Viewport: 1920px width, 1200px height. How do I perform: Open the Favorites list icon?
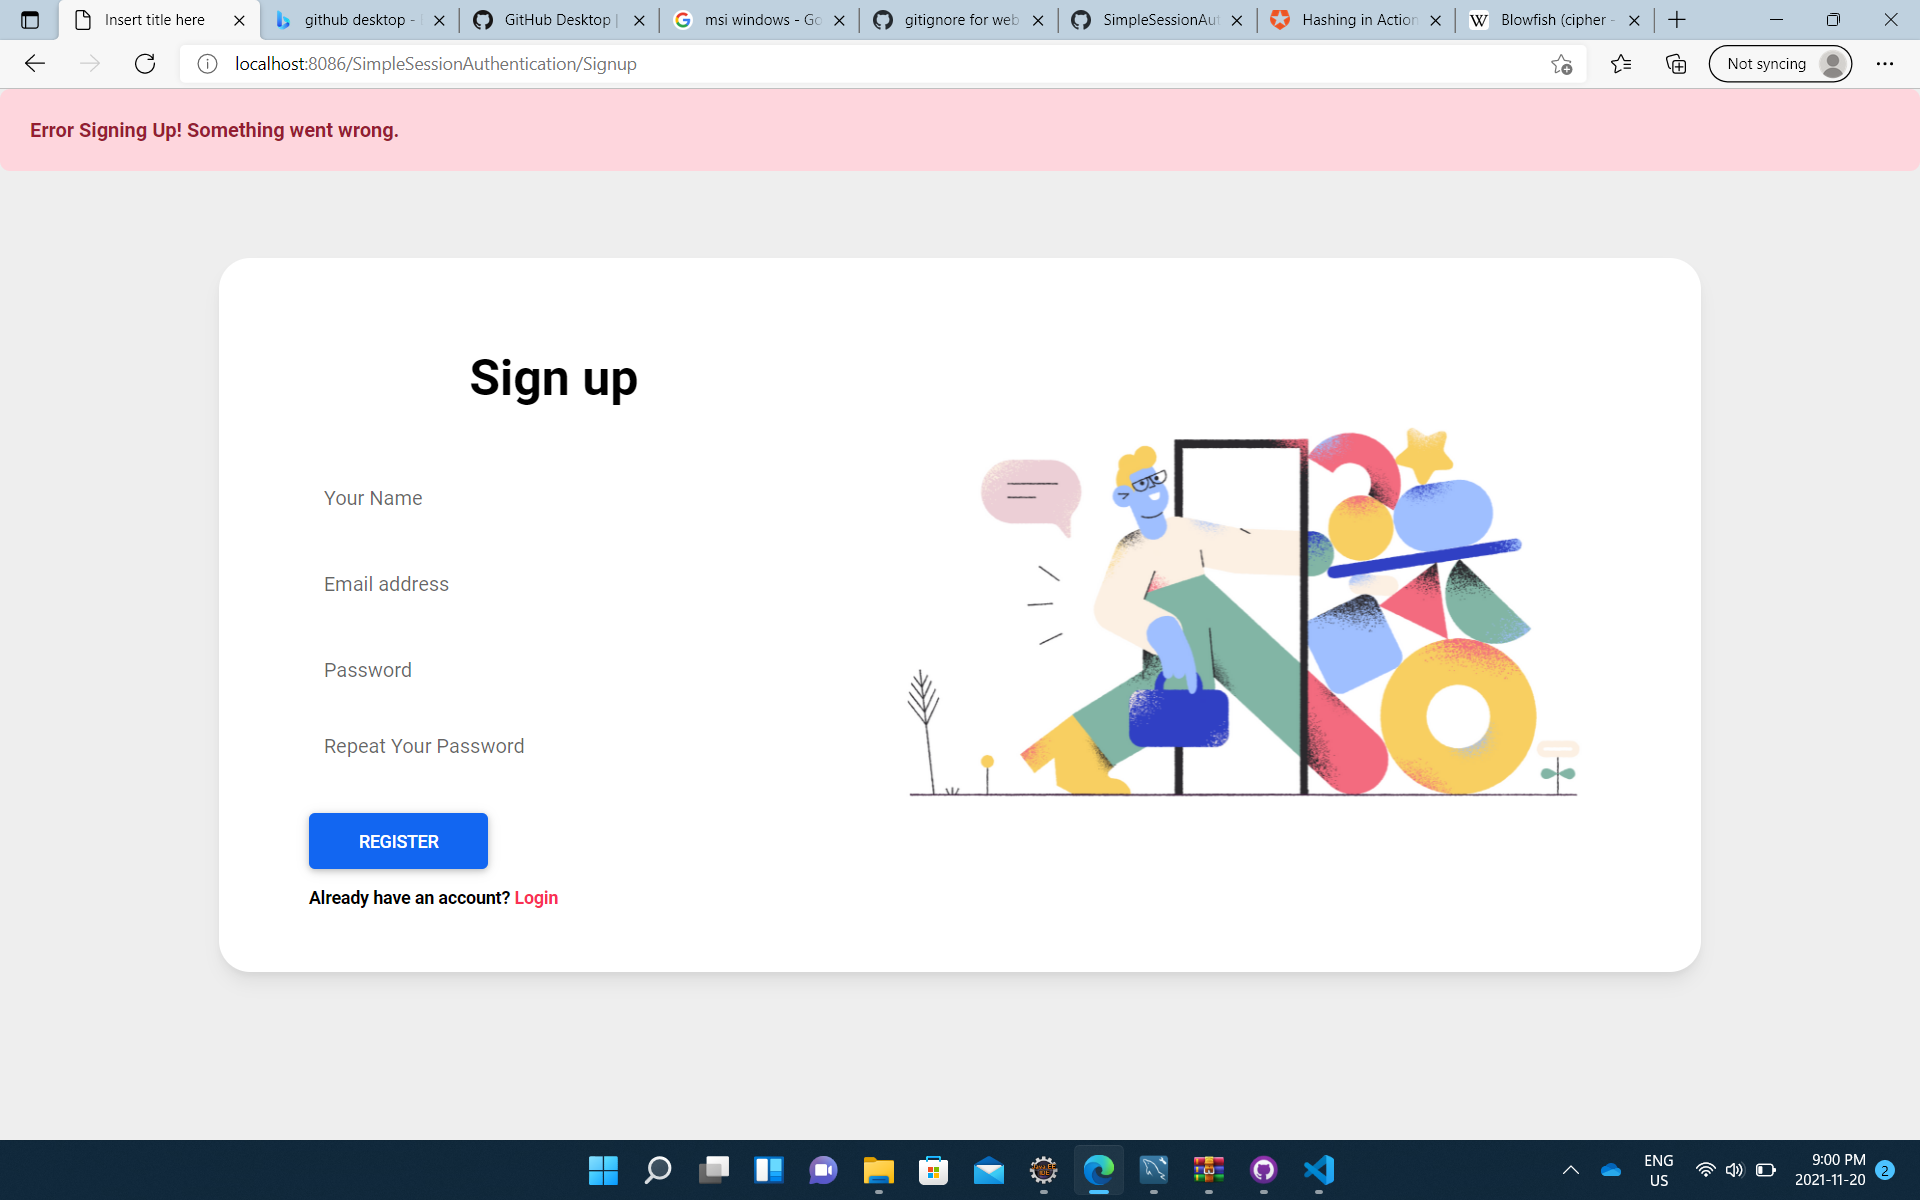tap(1621, 64)
